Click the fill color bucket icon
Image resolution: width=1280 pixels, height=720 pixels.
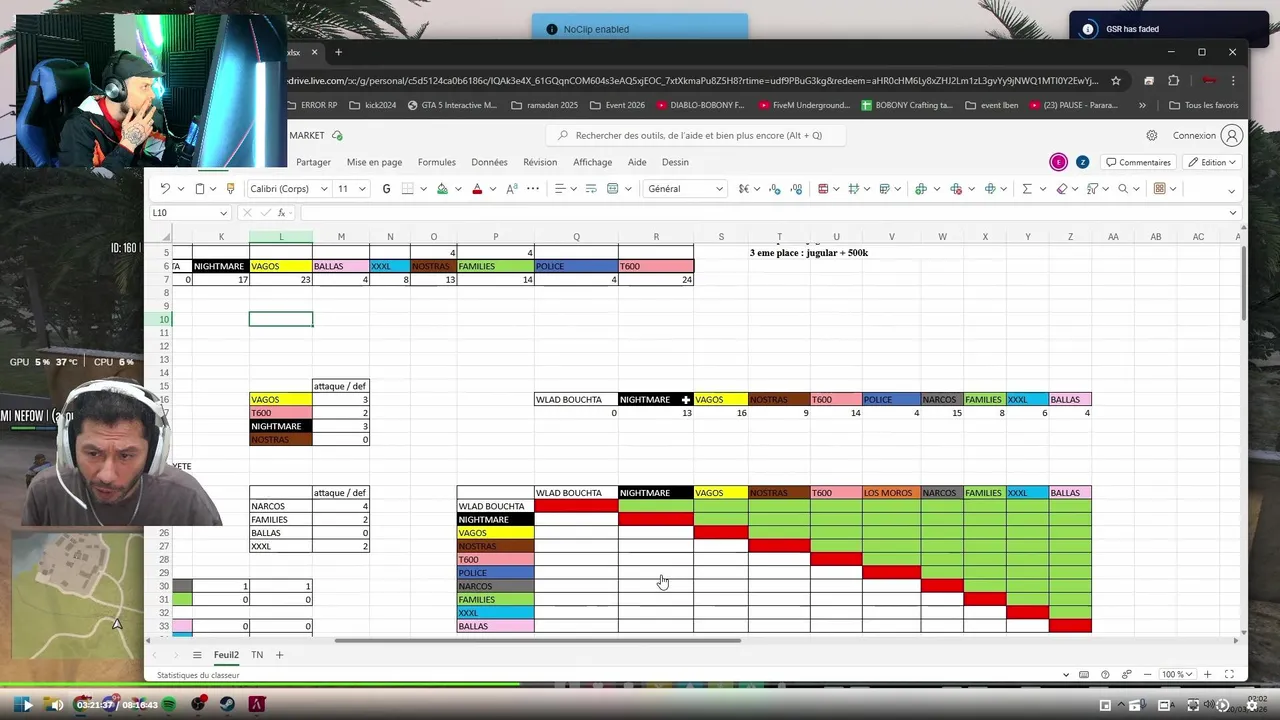pos(442,188)
